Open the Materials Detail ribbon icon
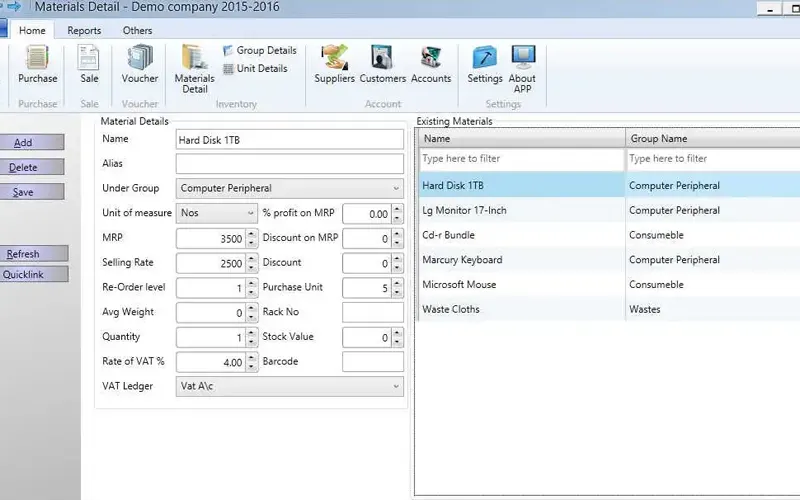 coord(194,69)
